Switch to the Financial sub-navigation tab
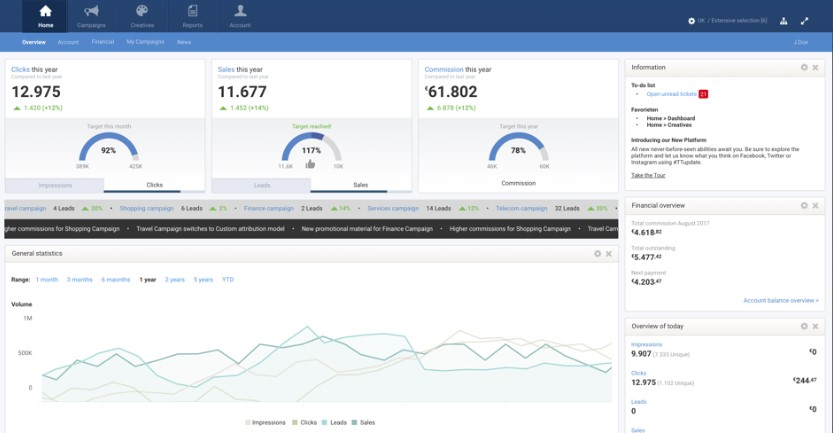The width and height of the screenshot is (833, 433). [102, 42]
